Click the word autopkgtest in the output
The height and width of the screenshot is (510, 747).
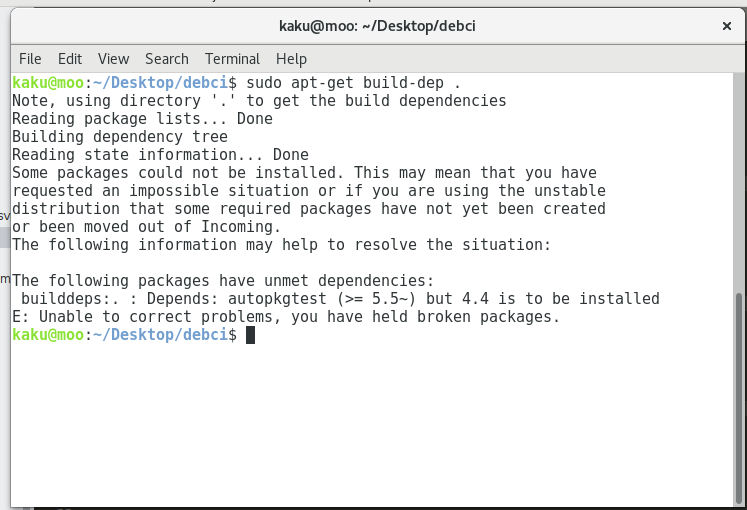[x=277, y=299]
